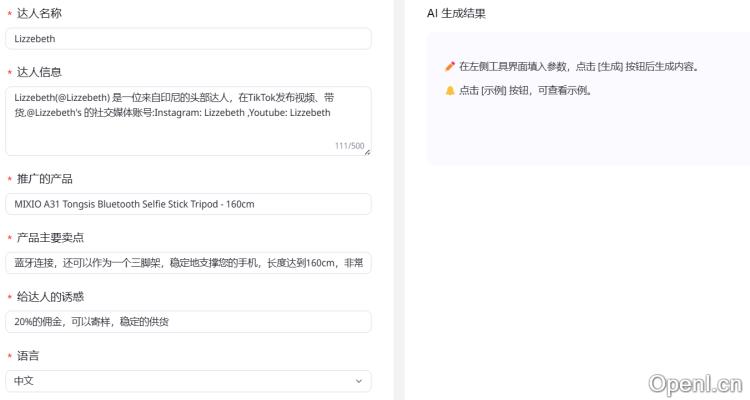Click the 语言 label above the dropdown
Viewport: 750px width, 400px height.
[28, 356]
